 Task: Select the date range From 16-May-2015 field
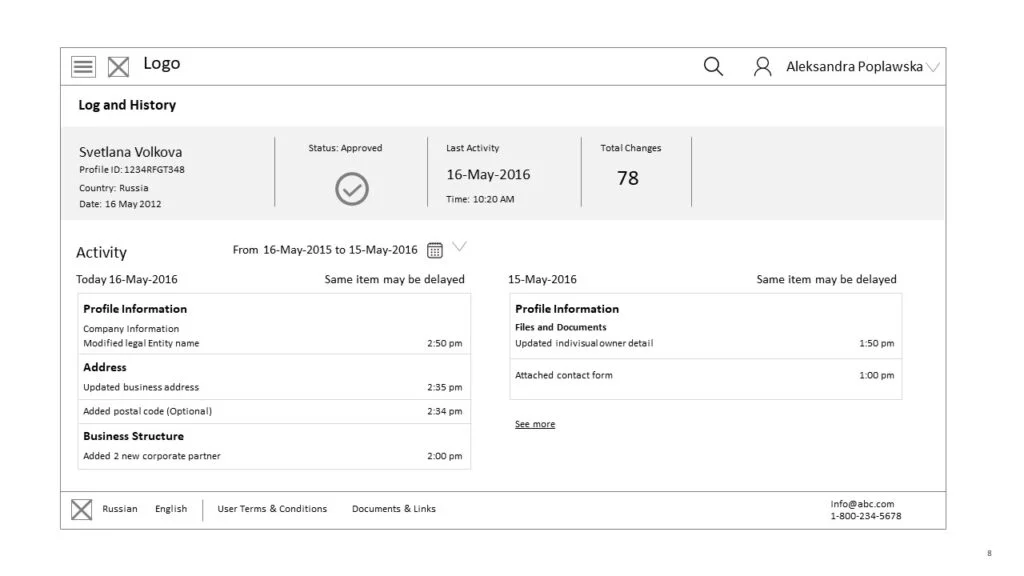325,249
